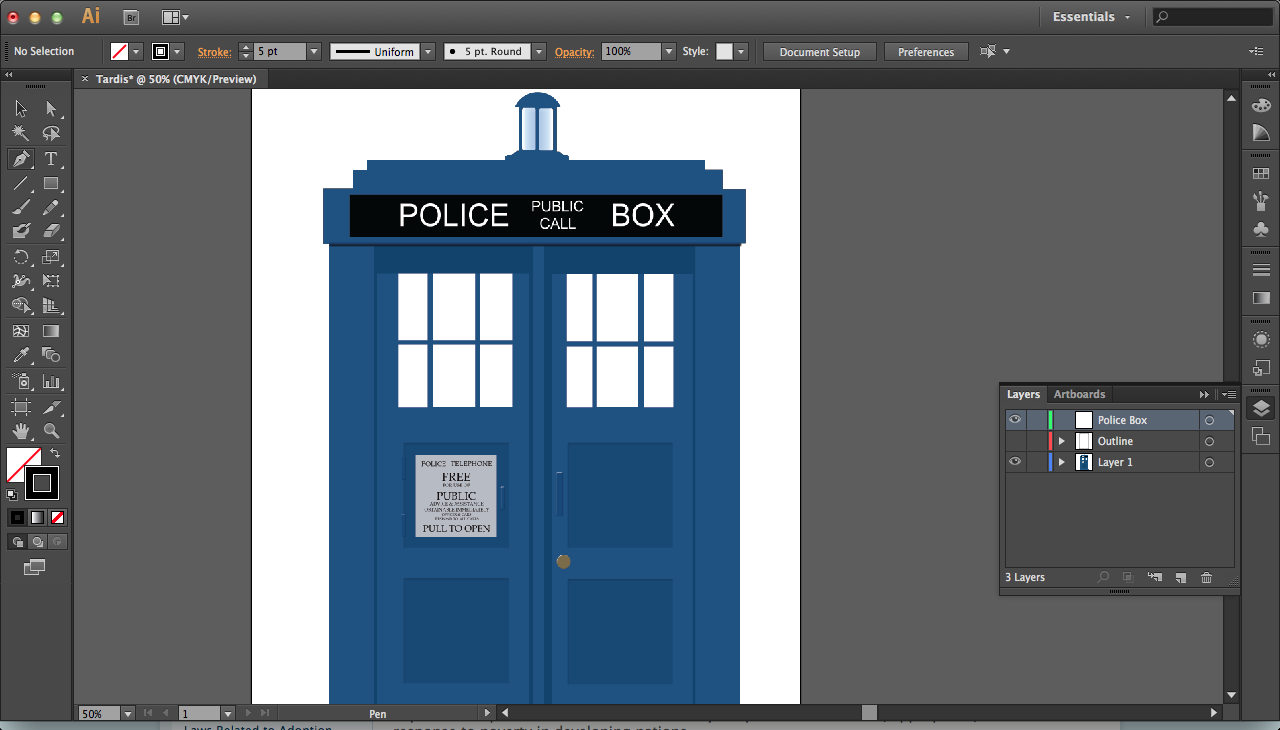This screenshot has height=730, width=1280.
Task: Select the Zoom tool
Action: 51,431
